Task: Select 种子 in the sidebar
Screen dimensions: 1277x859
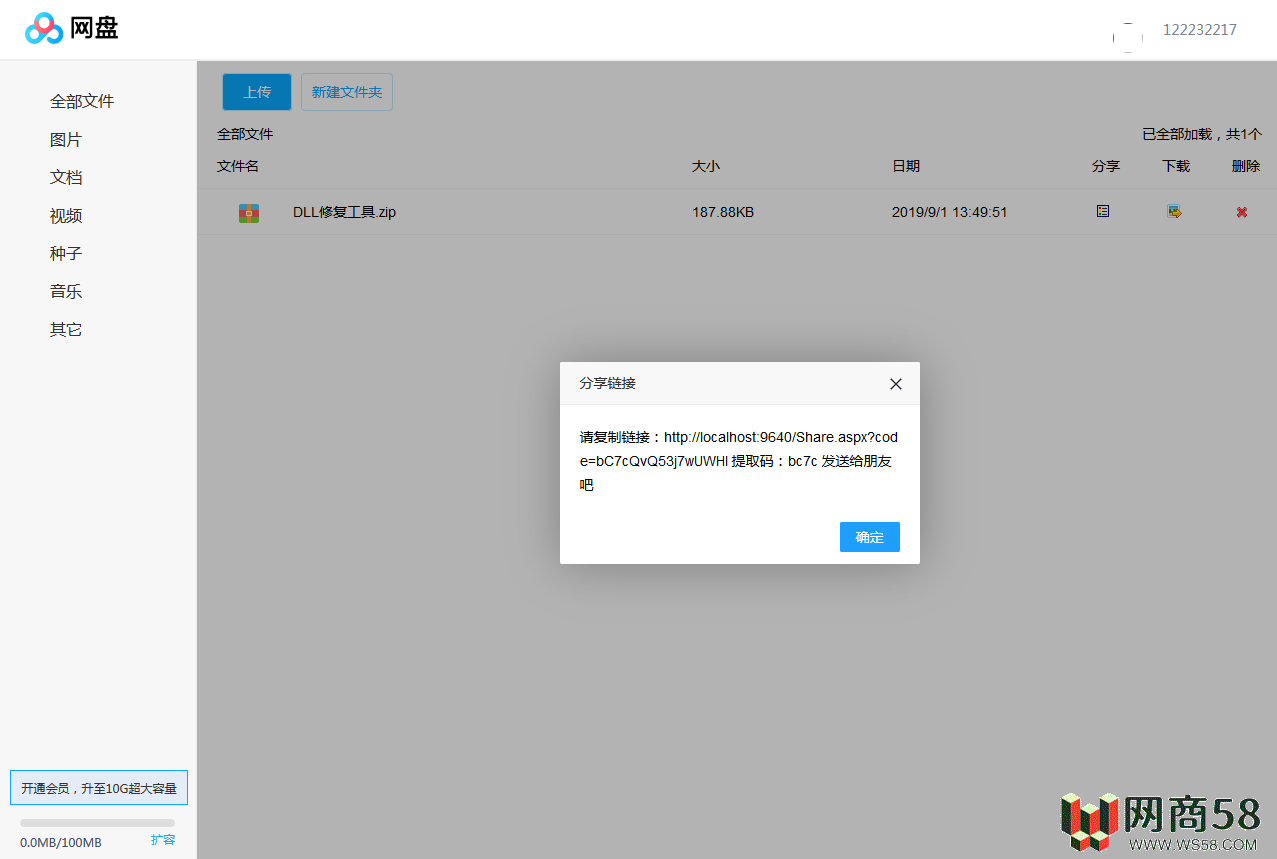Action: coord(66,253)
